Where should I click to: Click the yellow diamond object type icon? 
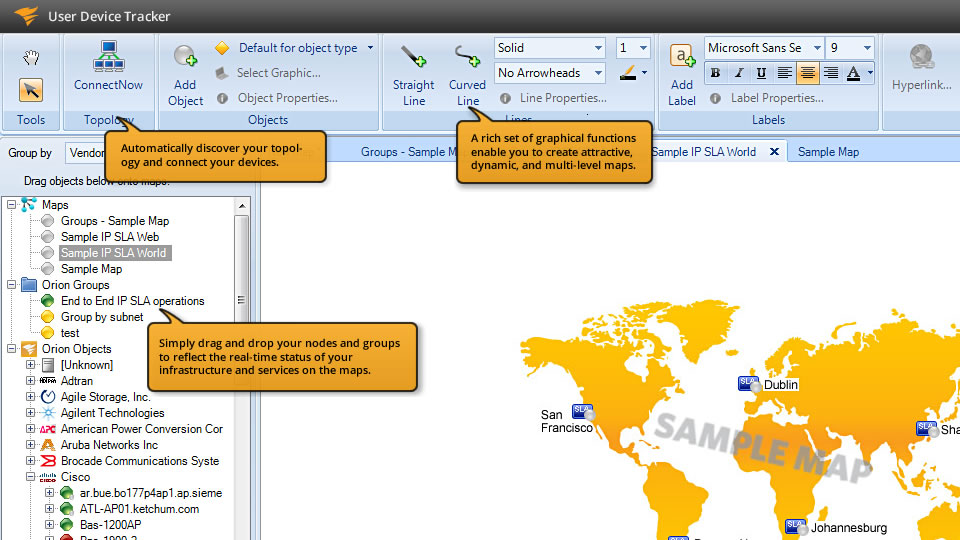coord(222,48)
